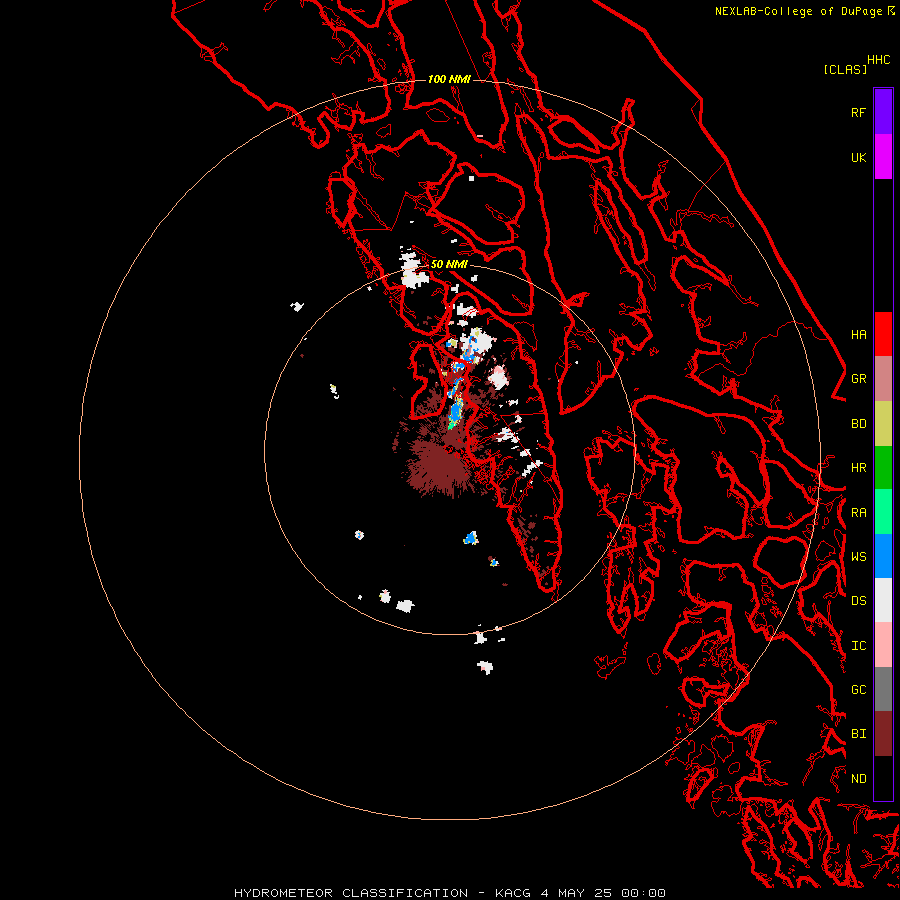This screenshot has width=900, height=900.
Task: Click the IC light-pink legend swatch
Action: [883, 645]
